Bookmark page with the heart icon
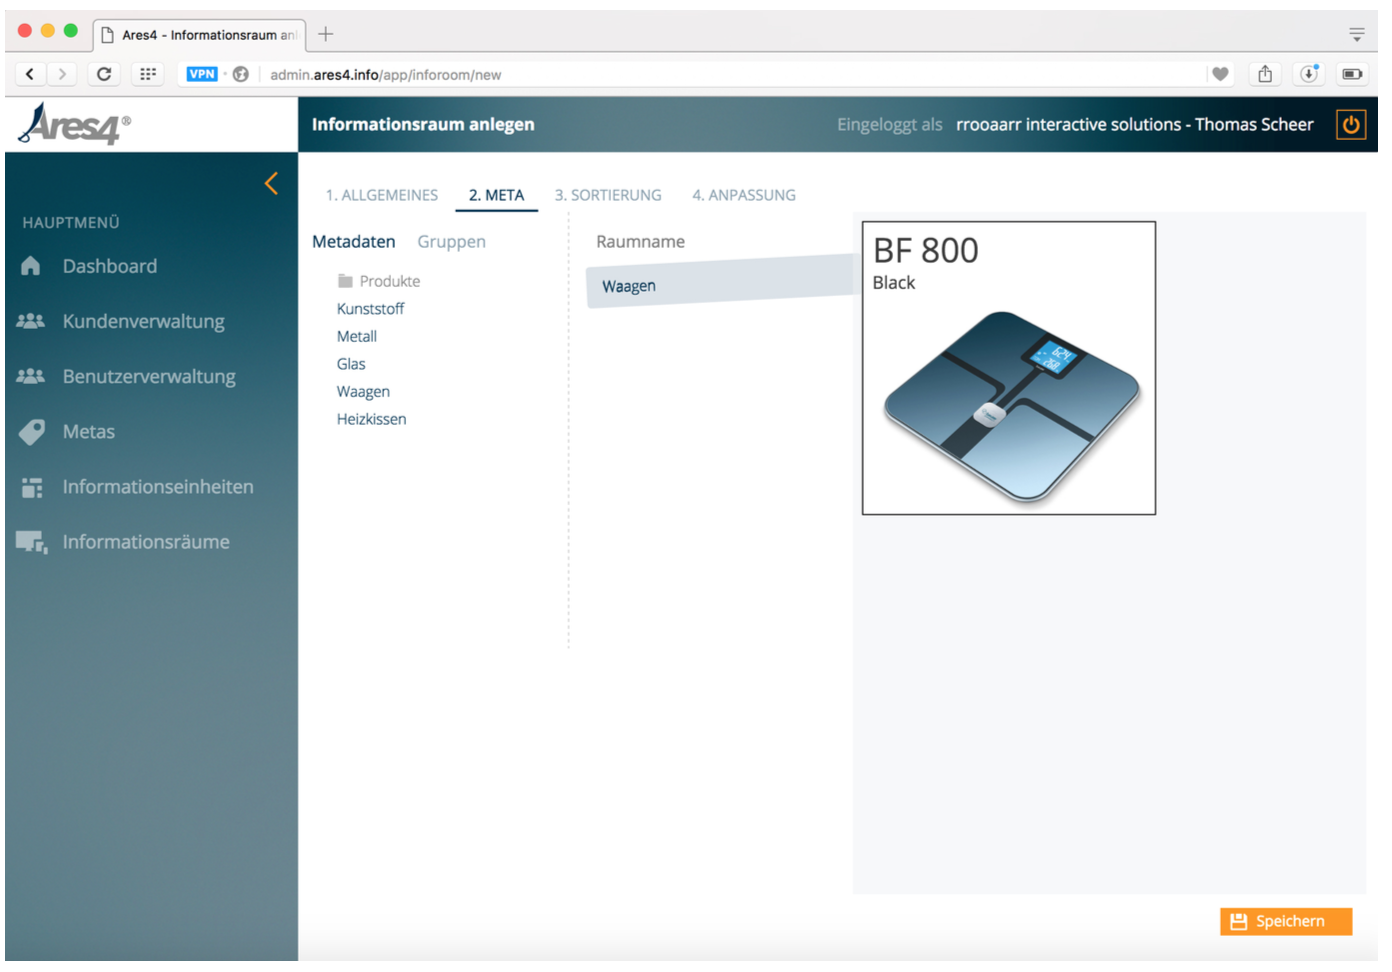Image resolution: width=1392 pixels, height=972 pixels. [1220, 74]
